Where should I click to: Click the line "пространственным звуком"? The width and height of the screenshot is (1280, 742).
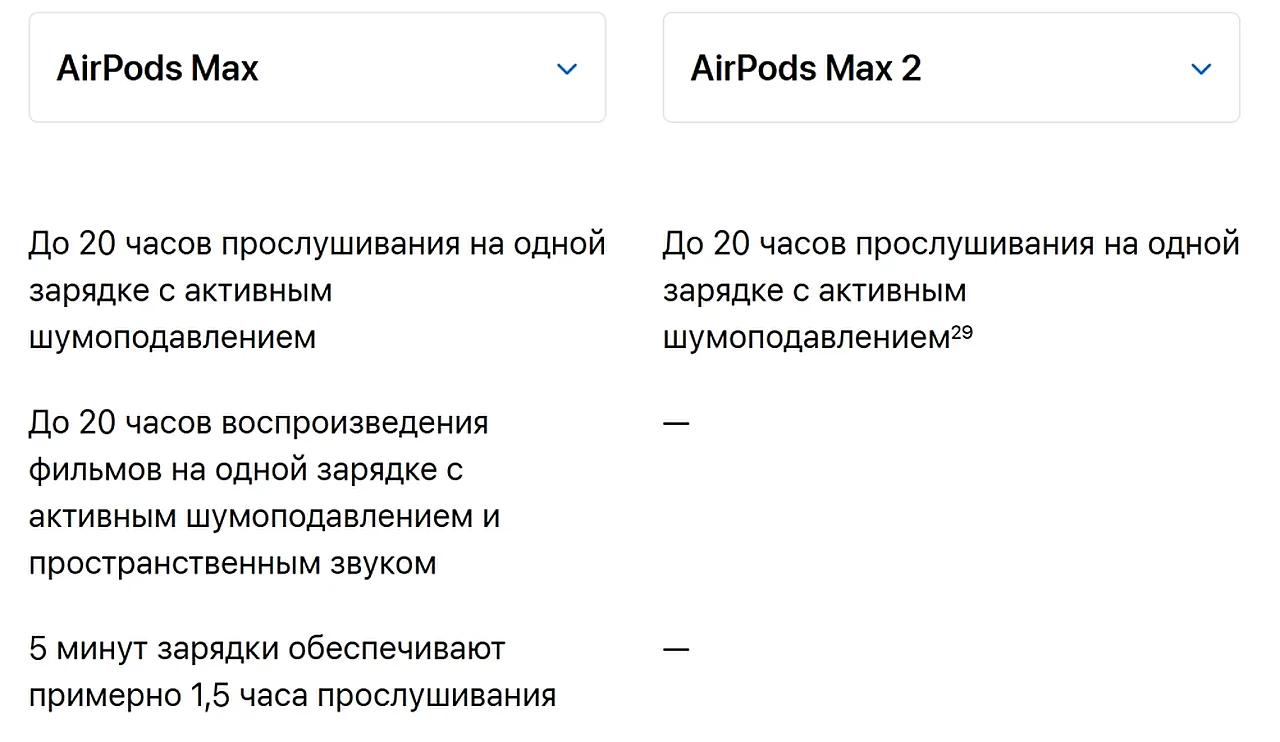[x=232, y=564]
